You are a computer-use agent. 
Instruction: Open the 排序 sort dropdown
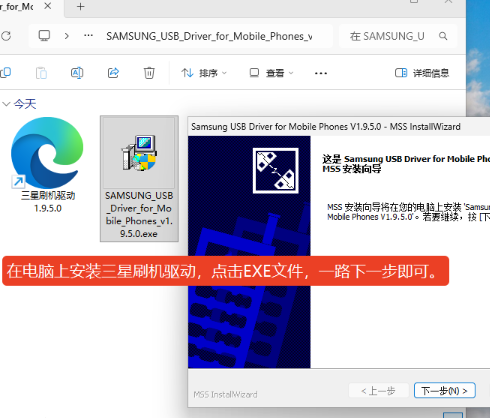204,73
